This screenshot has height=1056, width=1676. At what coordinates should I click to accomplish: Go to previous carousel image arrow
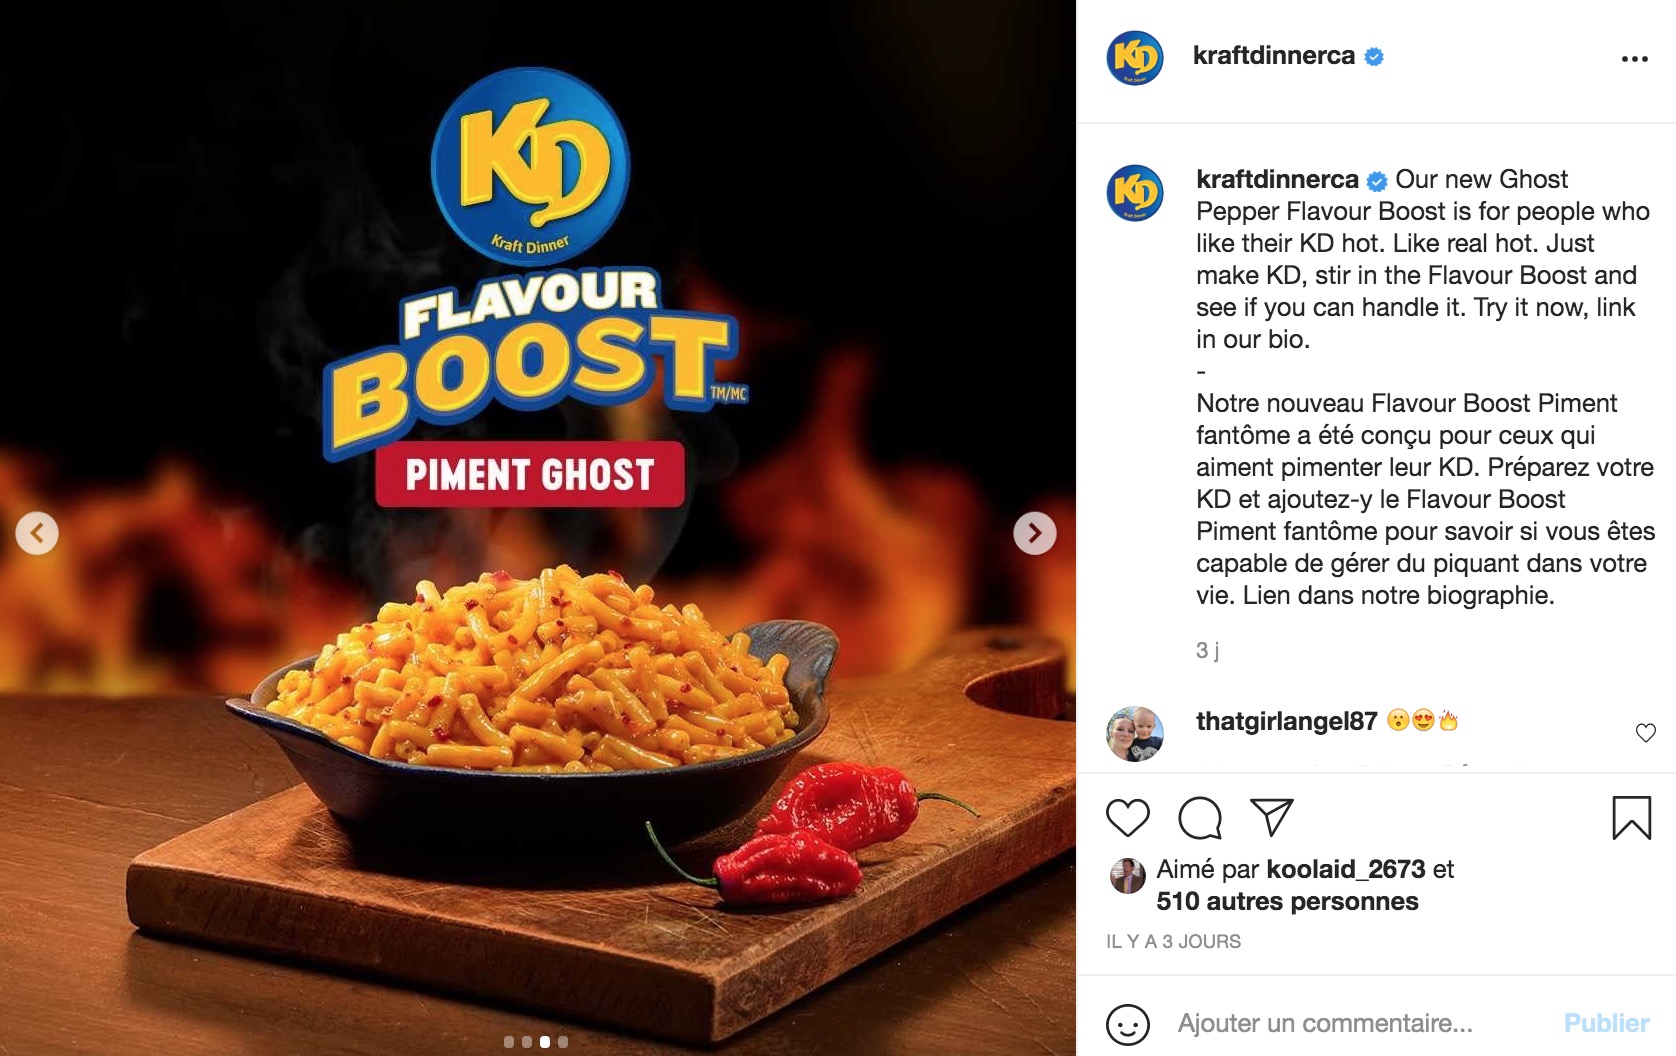(37, 533)
